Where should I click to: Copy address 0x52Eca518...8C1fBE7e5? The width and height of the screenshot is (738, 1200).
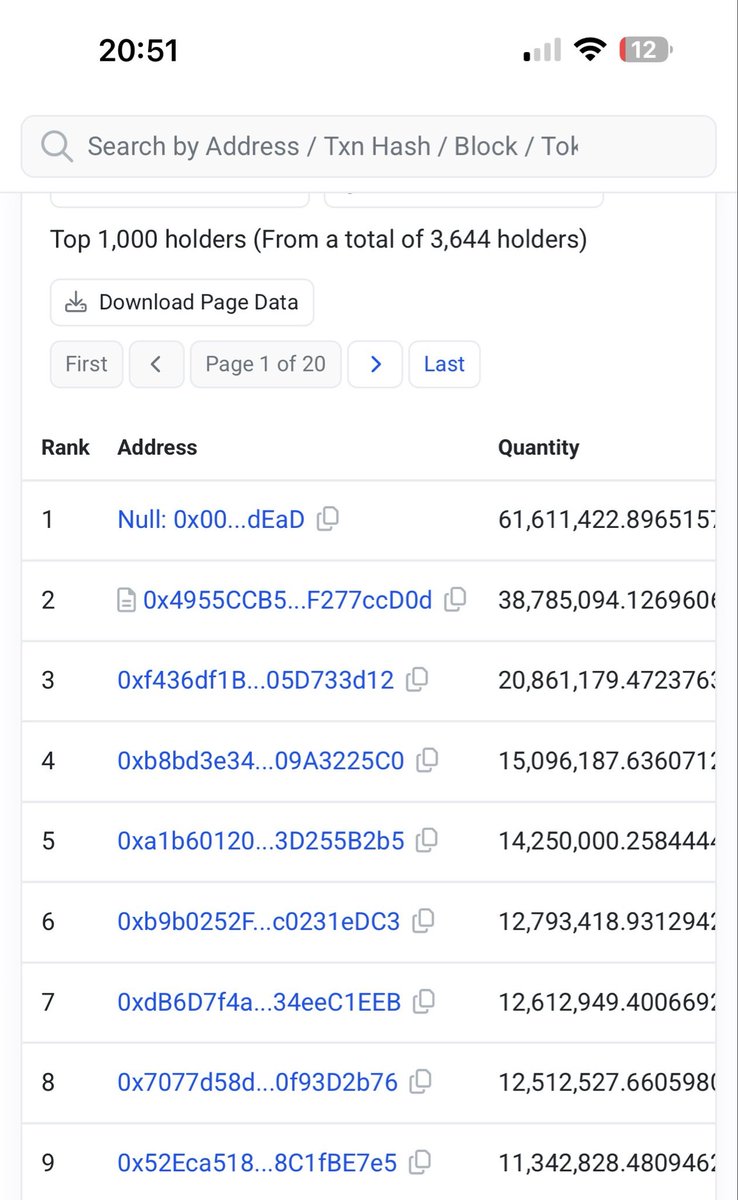point(421,1162)
